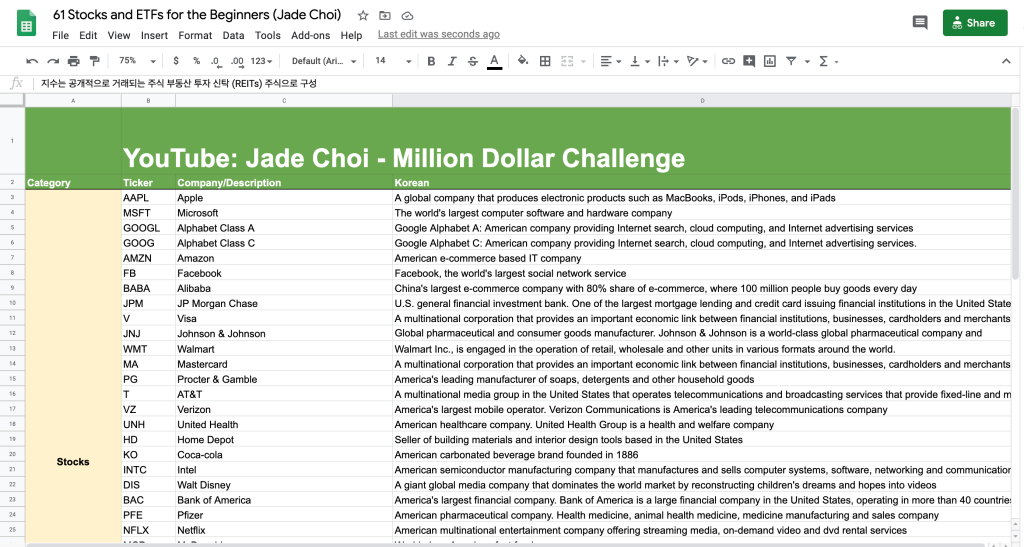Viewport: 1024px width, 547px height.
Task: Select the Stocks category cell
Action: [x=73, y=461]
